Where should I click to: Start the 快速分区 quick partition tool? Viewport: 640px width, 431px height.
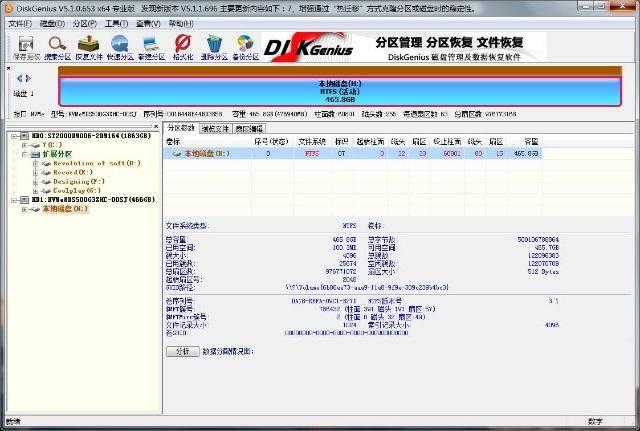click(x=120, y=44)
